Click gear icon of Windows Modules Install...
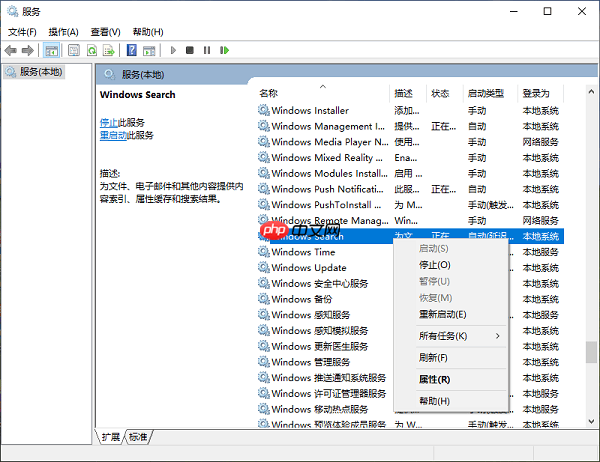This screenshot has width=600, height=462. (264, 173)
